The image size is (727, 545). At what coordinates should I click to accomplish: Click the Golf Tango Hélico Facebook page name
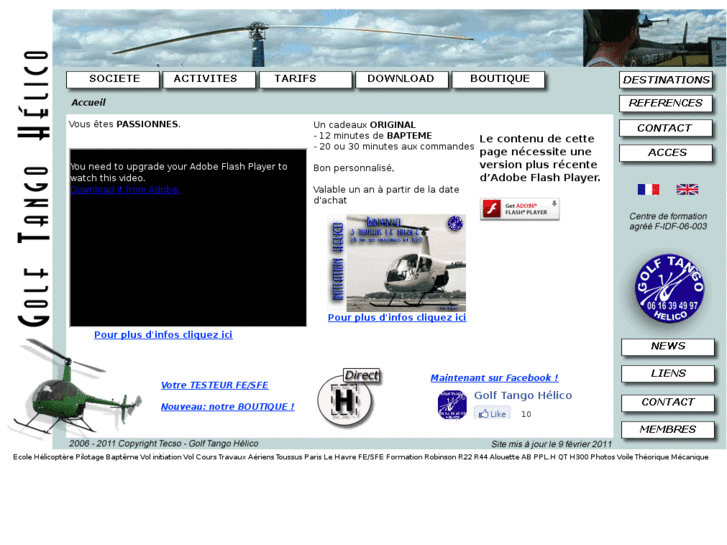523,395
